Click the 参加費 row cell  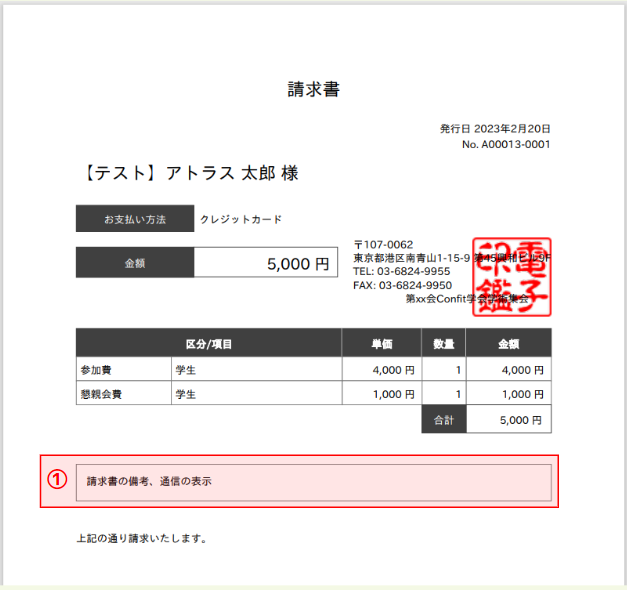coord(124,369)
